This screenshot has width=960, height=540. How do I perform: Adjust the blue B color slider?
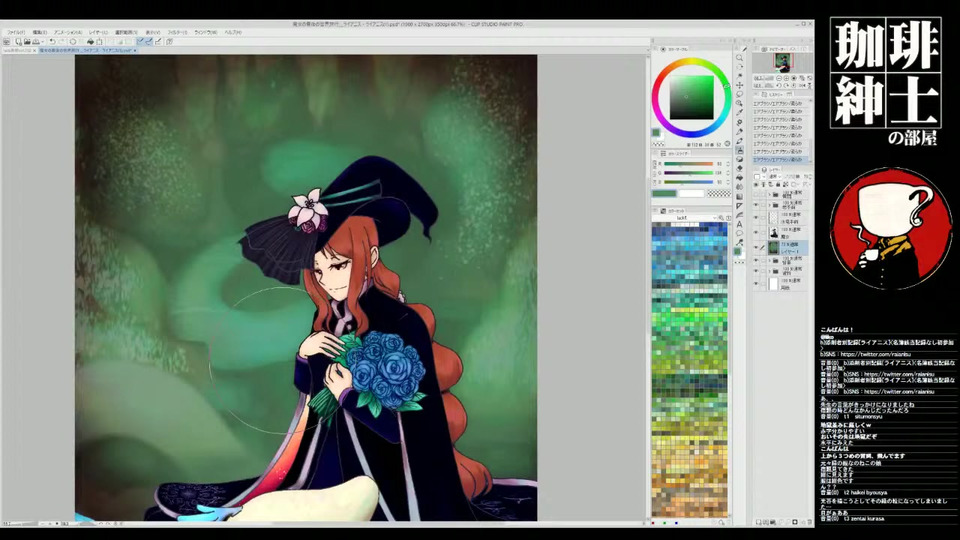689,182
